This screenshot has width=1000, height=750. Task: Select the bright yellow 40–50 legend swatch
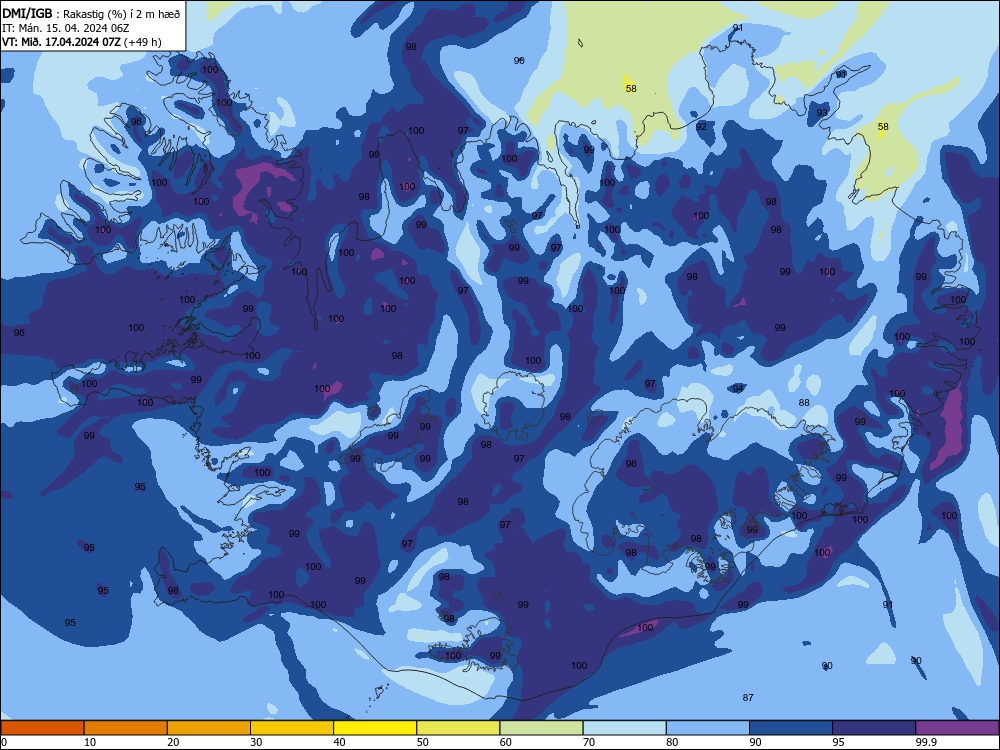[375, 728]
